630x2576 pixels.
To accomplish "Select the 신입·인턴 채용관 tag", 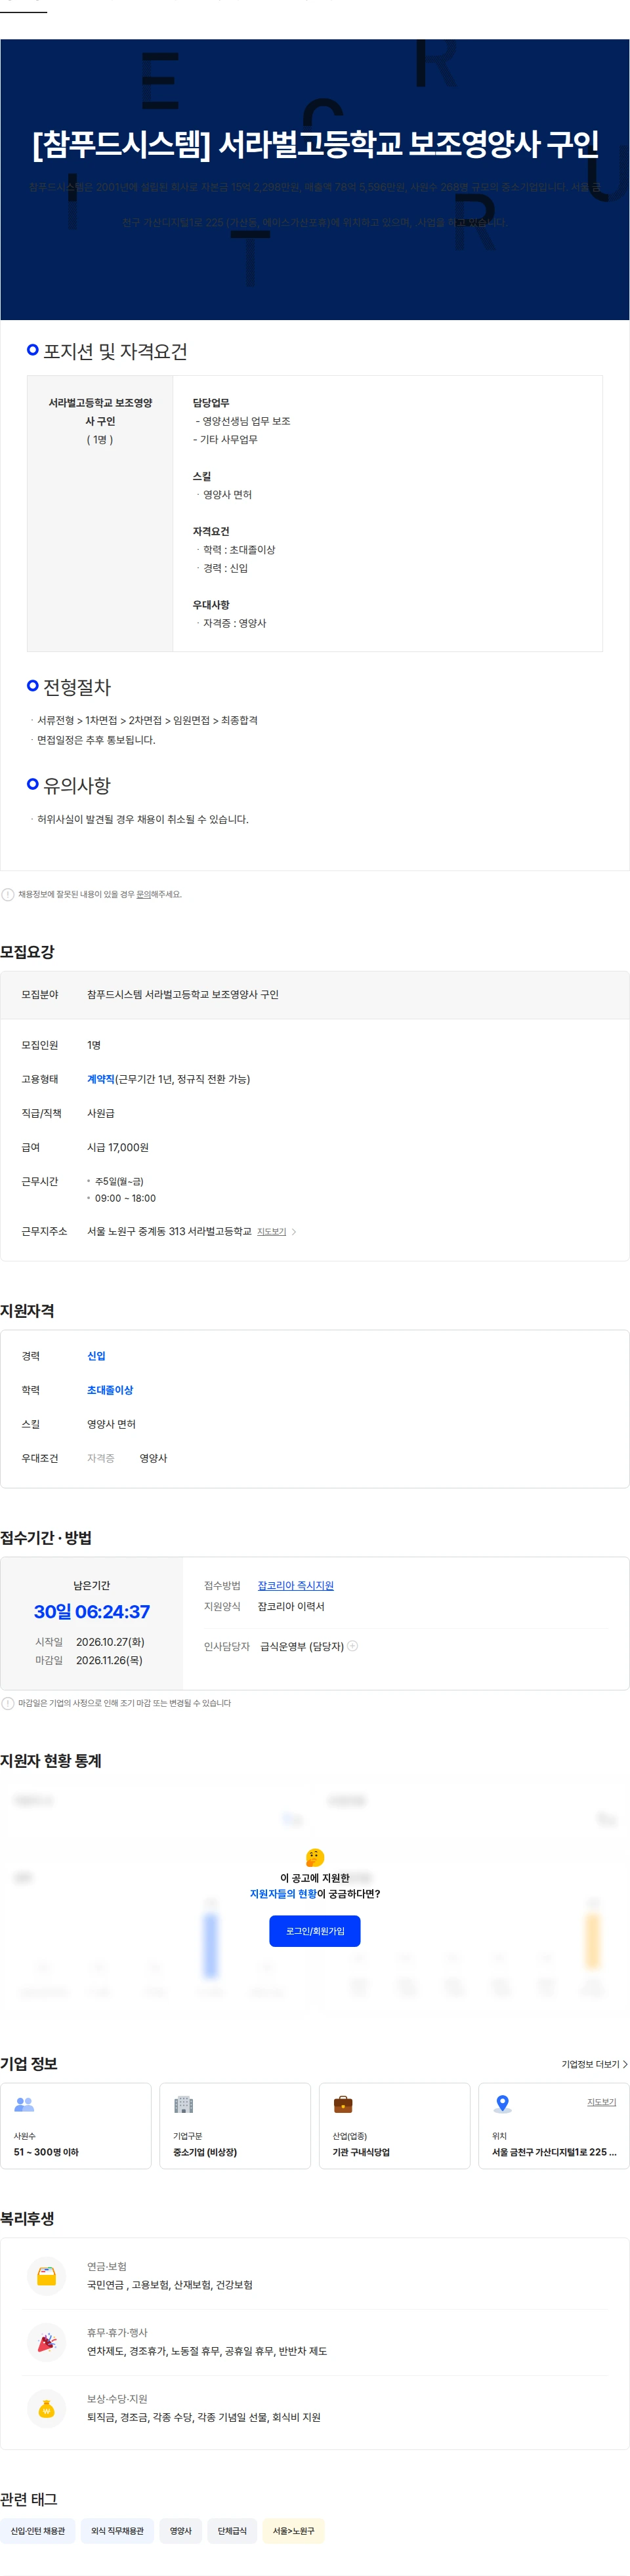I will point(38,2530).
